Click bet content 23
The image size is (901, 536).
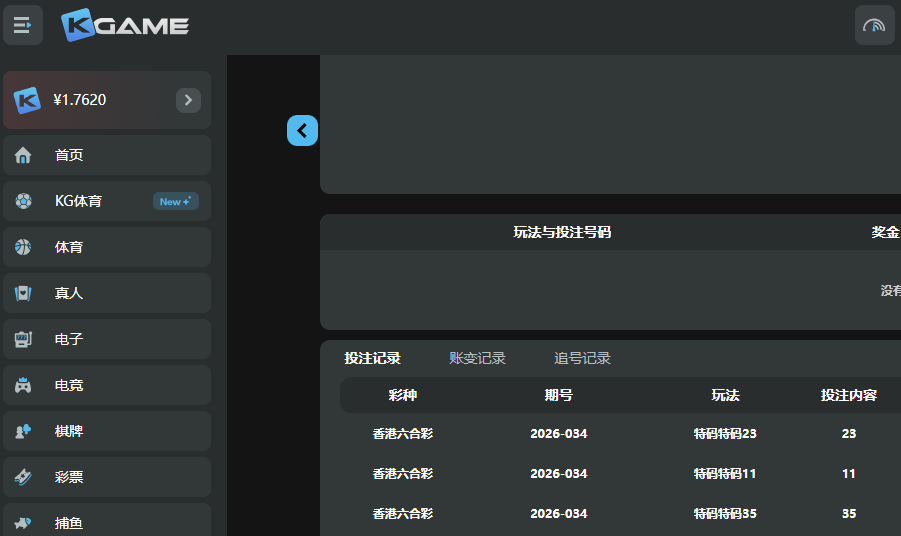(x=849, y=434)
